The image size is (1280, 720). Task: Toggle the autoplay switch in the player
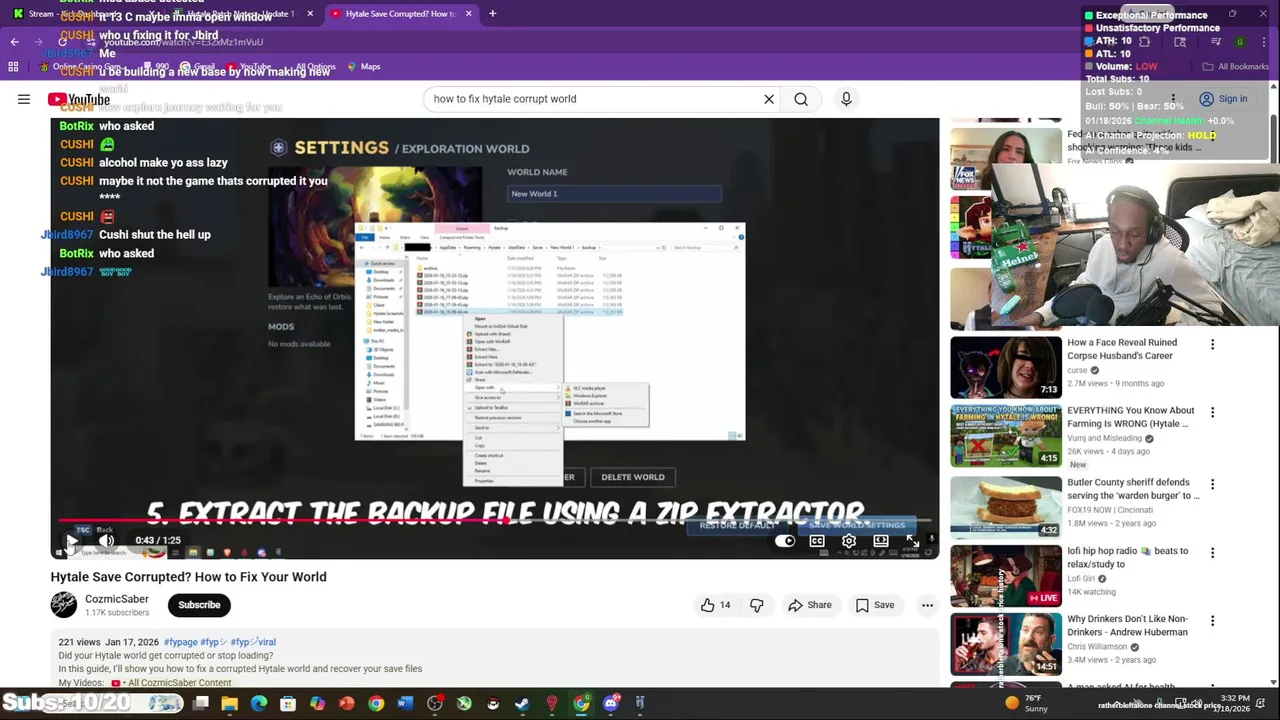tap(785, 541)
